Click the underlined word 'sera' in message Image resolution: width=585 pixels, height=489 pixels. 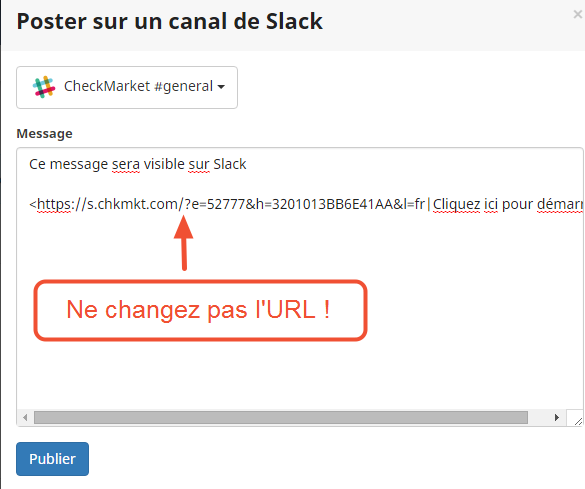click(x=126, y=164)
